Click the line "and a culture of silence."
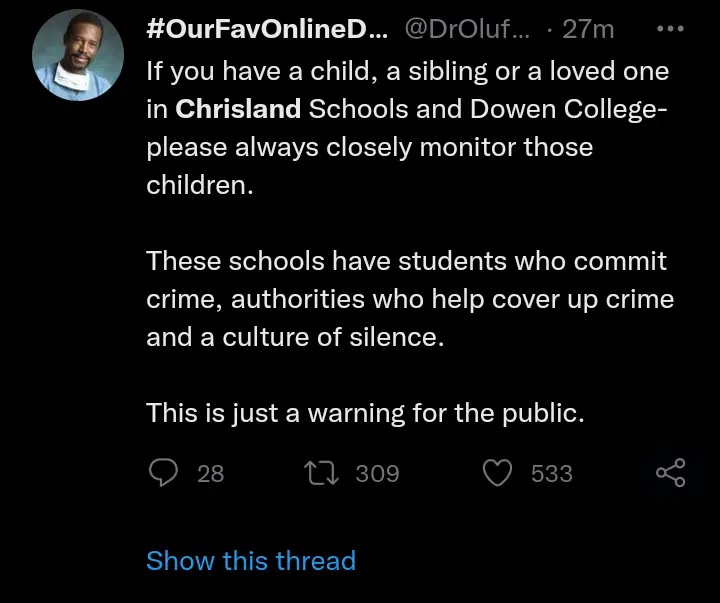 coord(294,337)
